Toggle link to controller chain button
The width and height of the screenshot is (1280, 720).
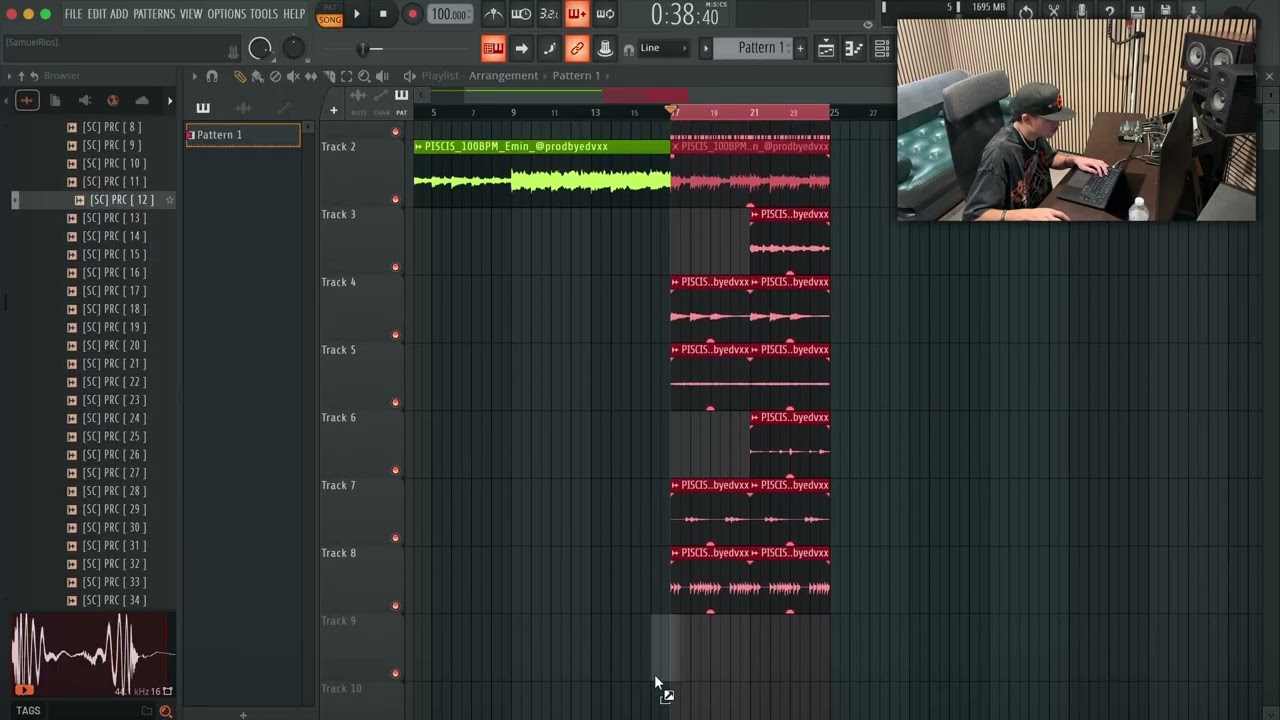(x=577, y=48)
